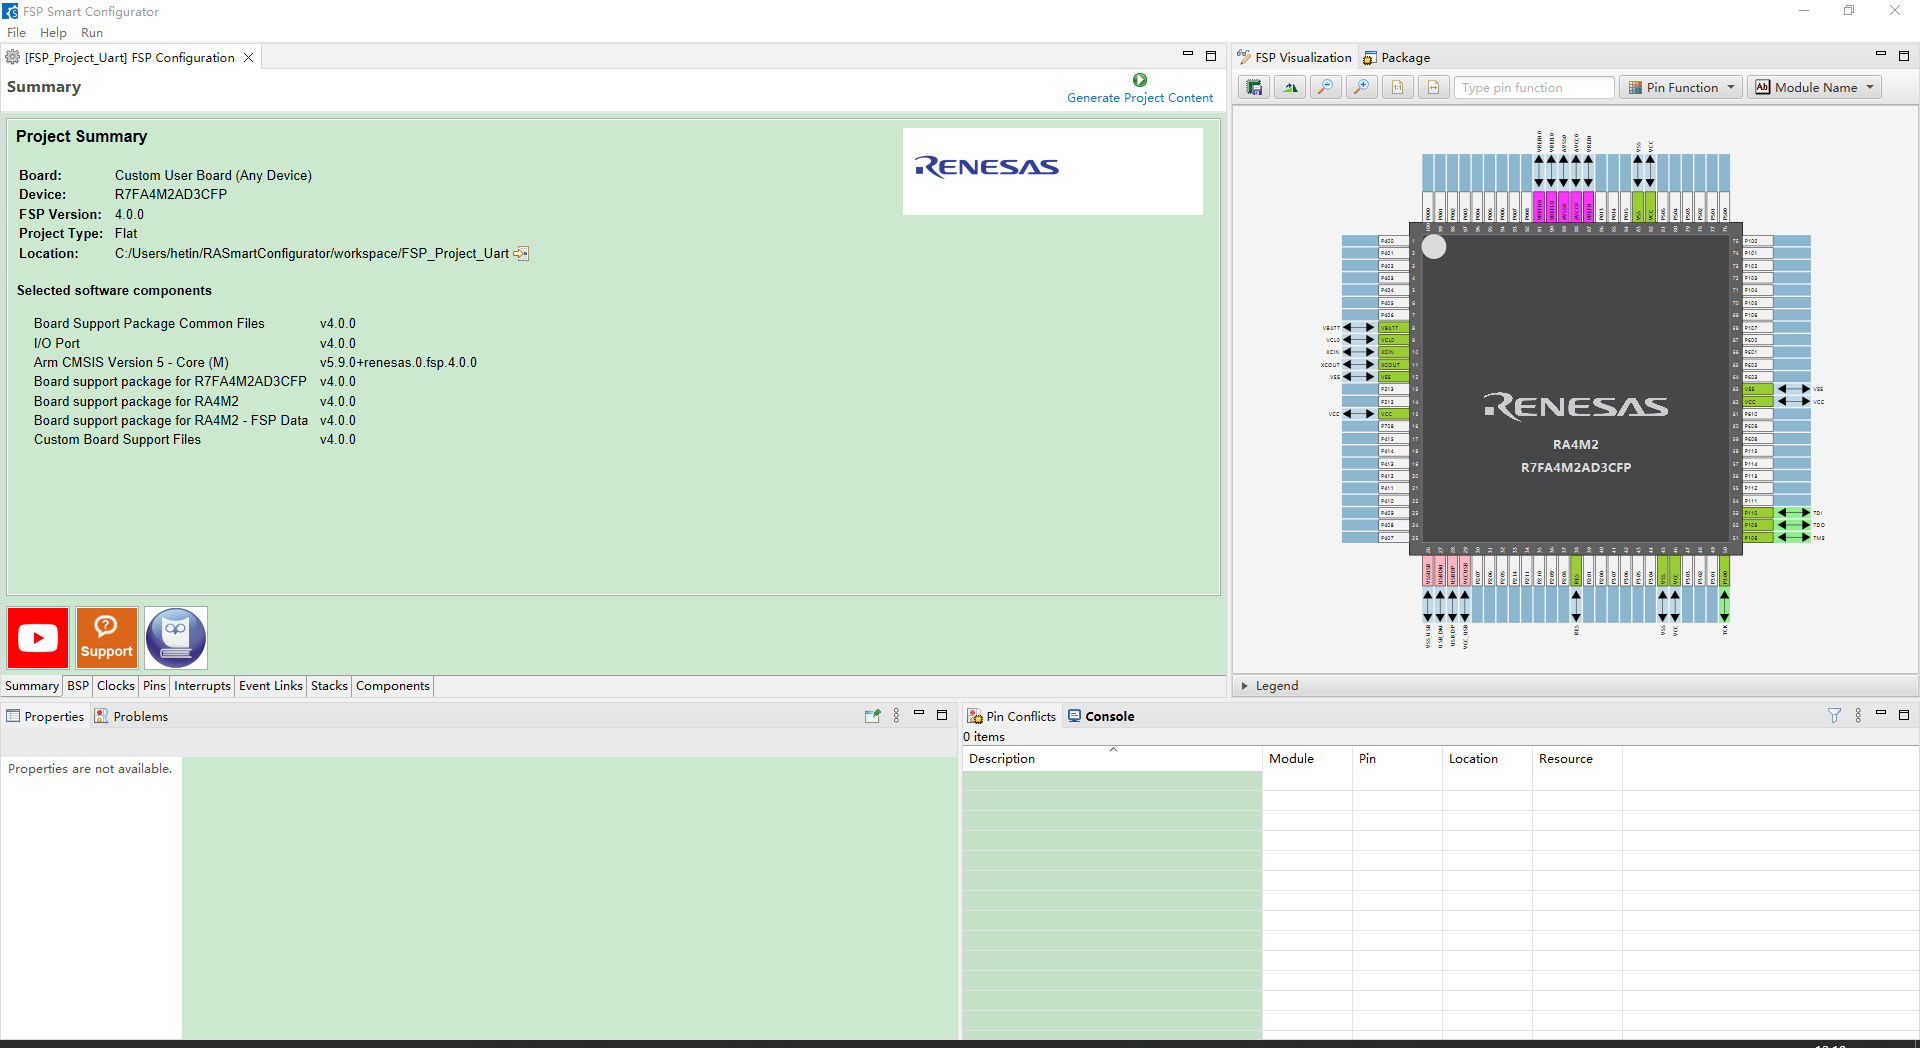Open the YouTube video link icon

point(38,637)
